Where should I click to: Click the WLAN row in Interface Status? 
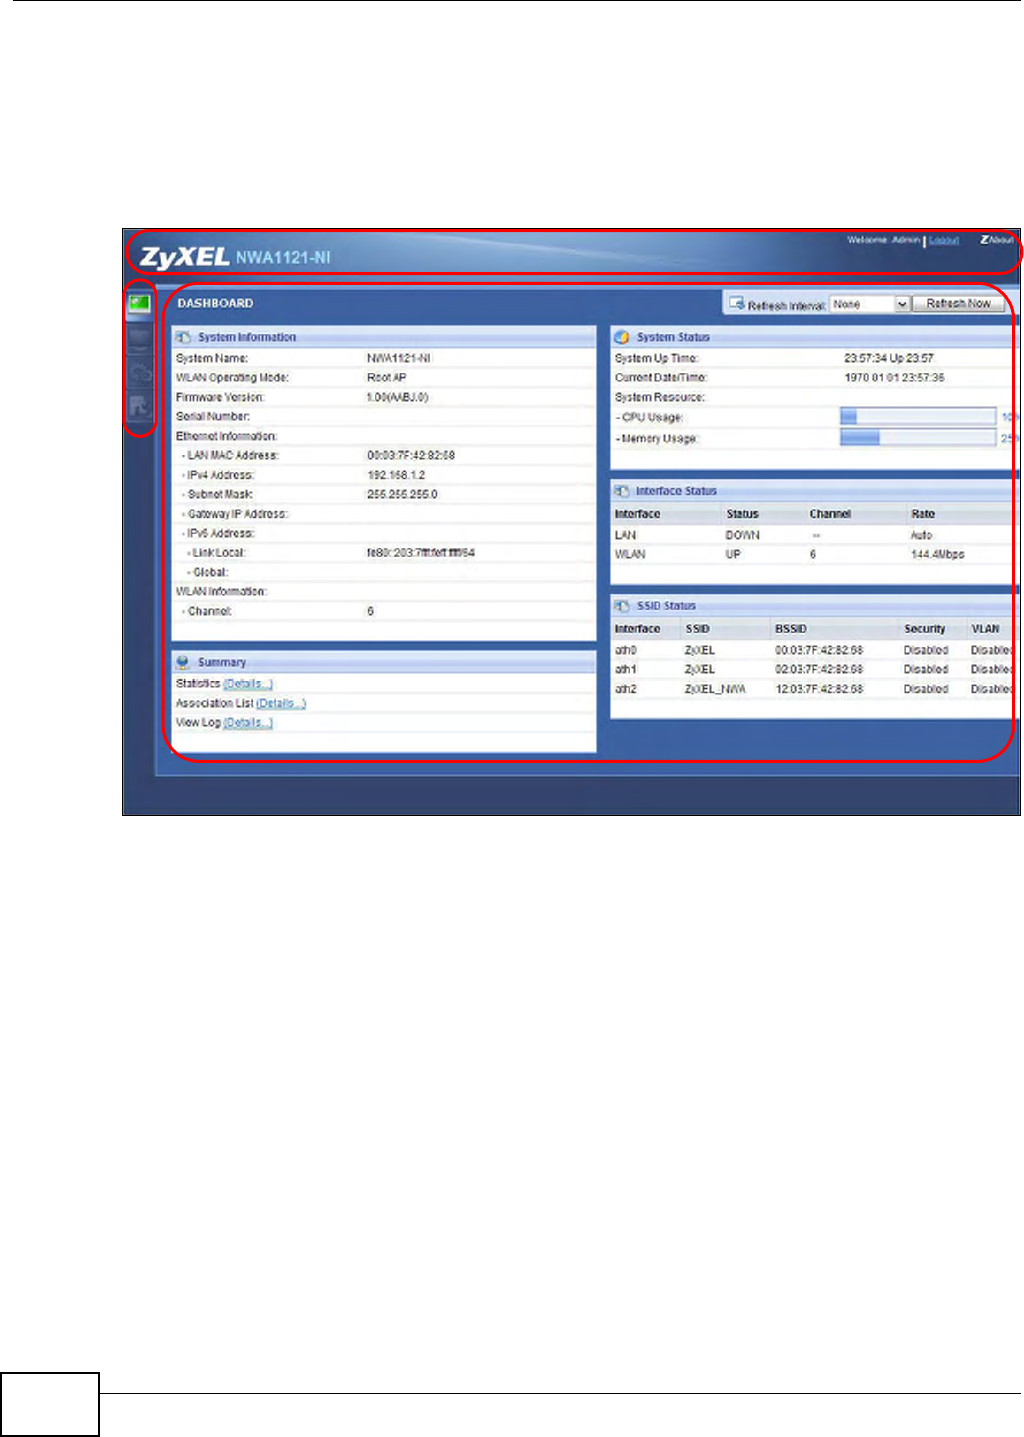(x=814, y=554)
